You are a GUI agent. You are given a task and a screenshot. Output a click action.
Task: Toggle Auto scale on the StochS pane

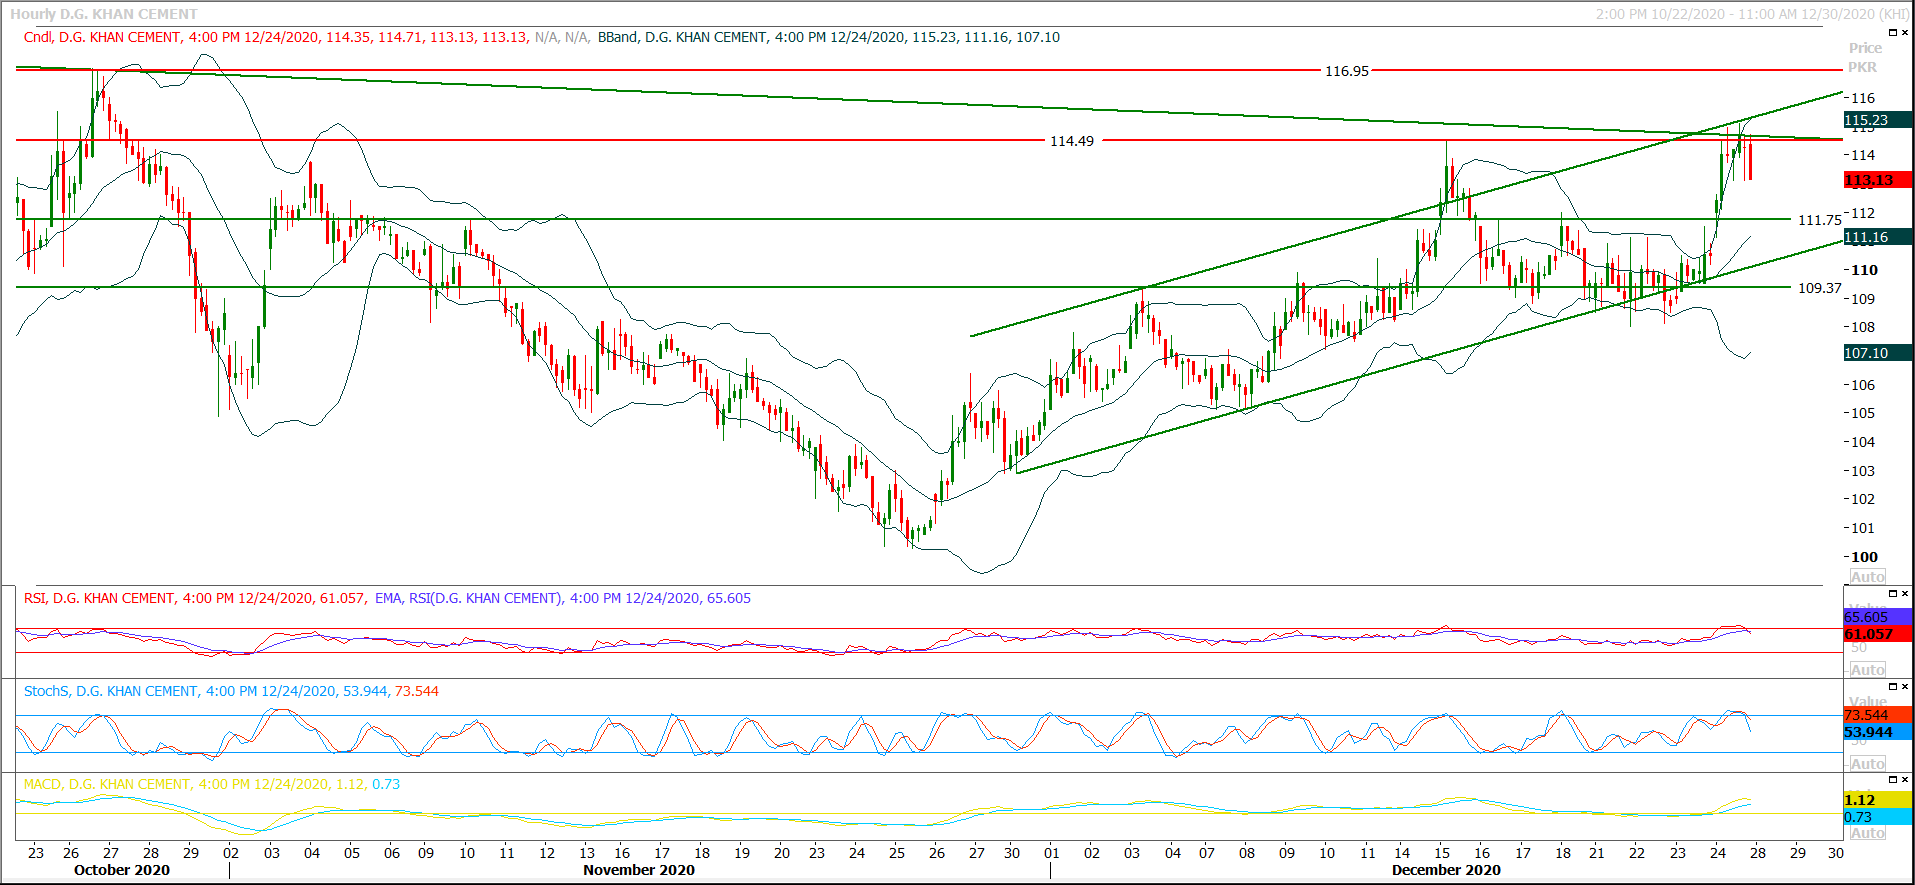pyautogui.click(x=1866, y=764)
